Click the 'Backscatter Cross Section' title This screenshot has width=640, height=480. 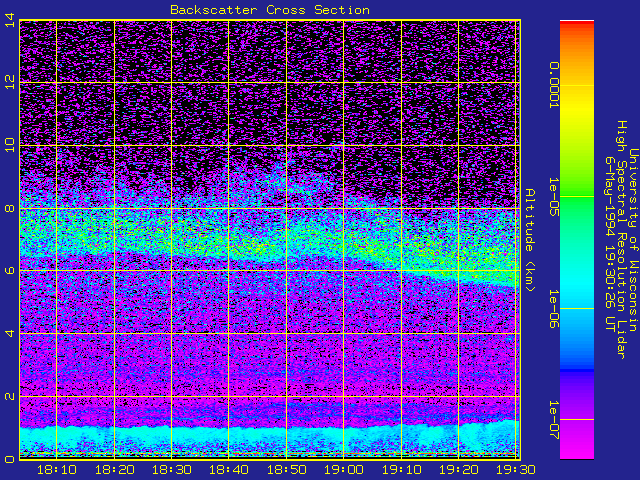pos(270,10)
